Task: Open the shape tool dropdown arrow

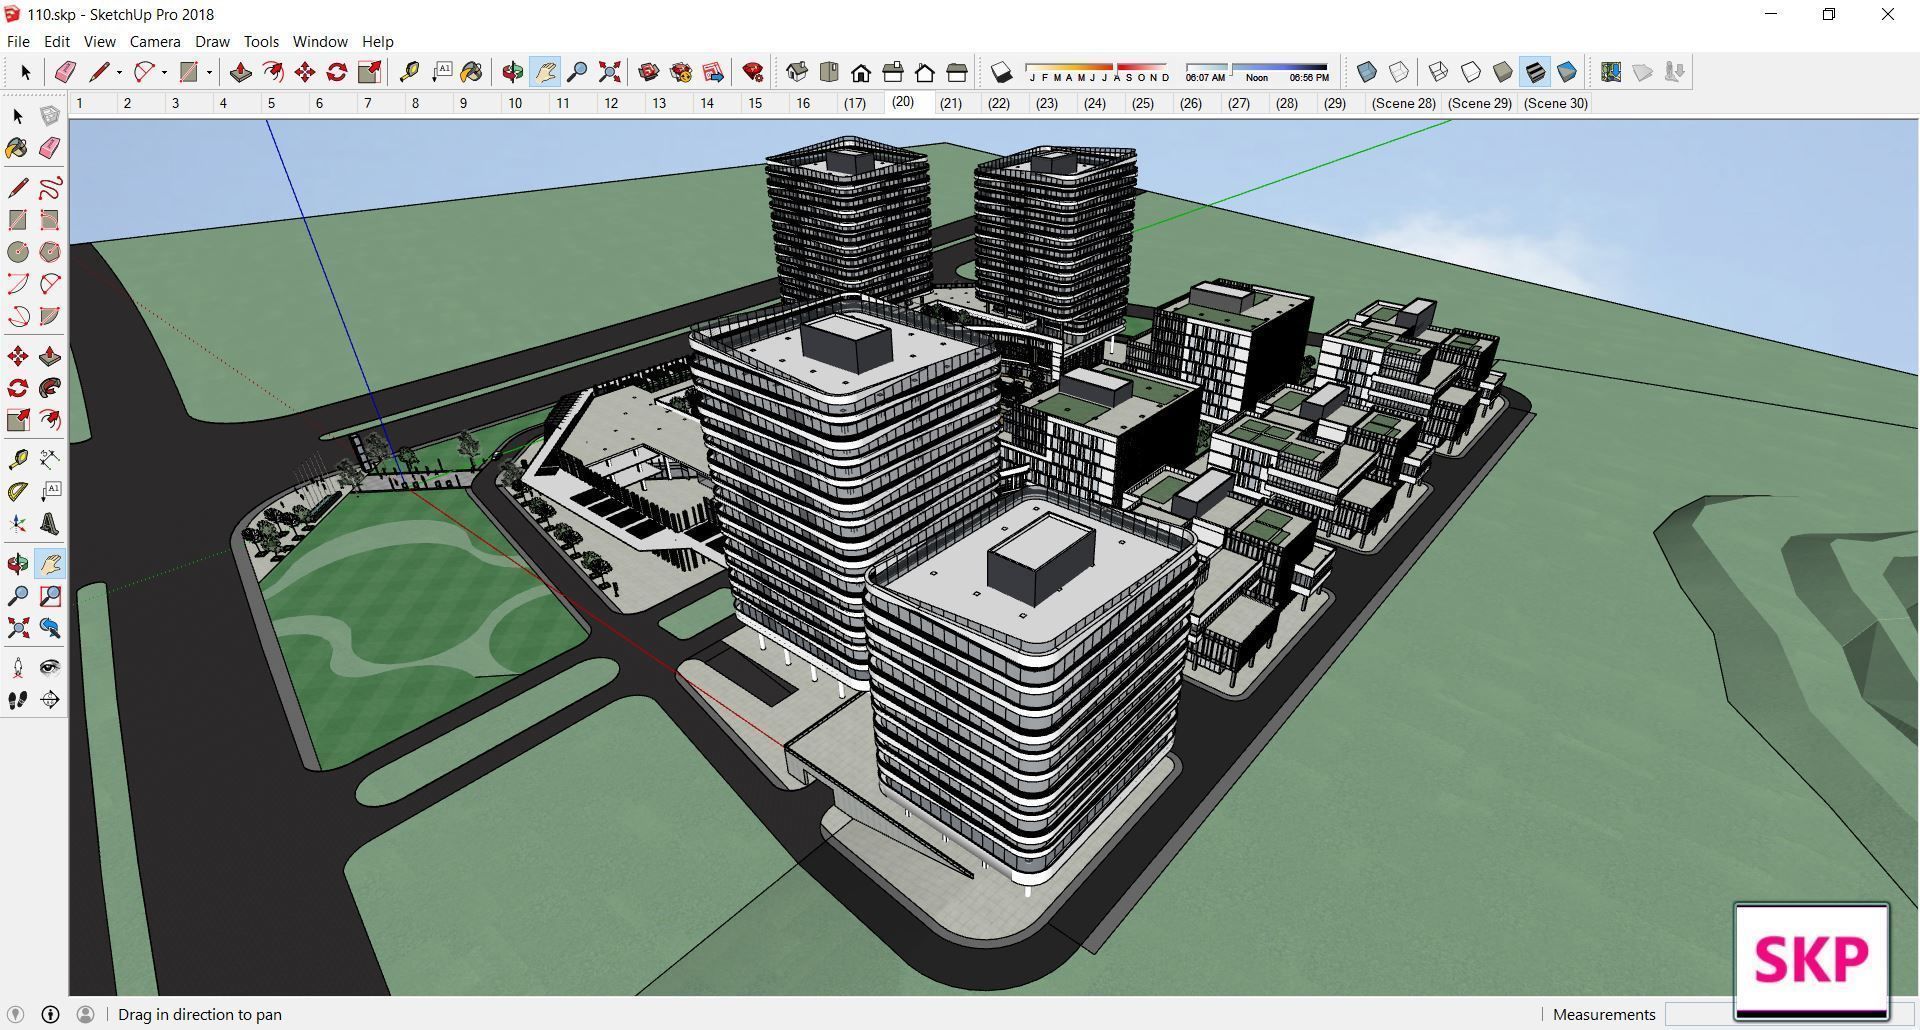Action: 209,72
